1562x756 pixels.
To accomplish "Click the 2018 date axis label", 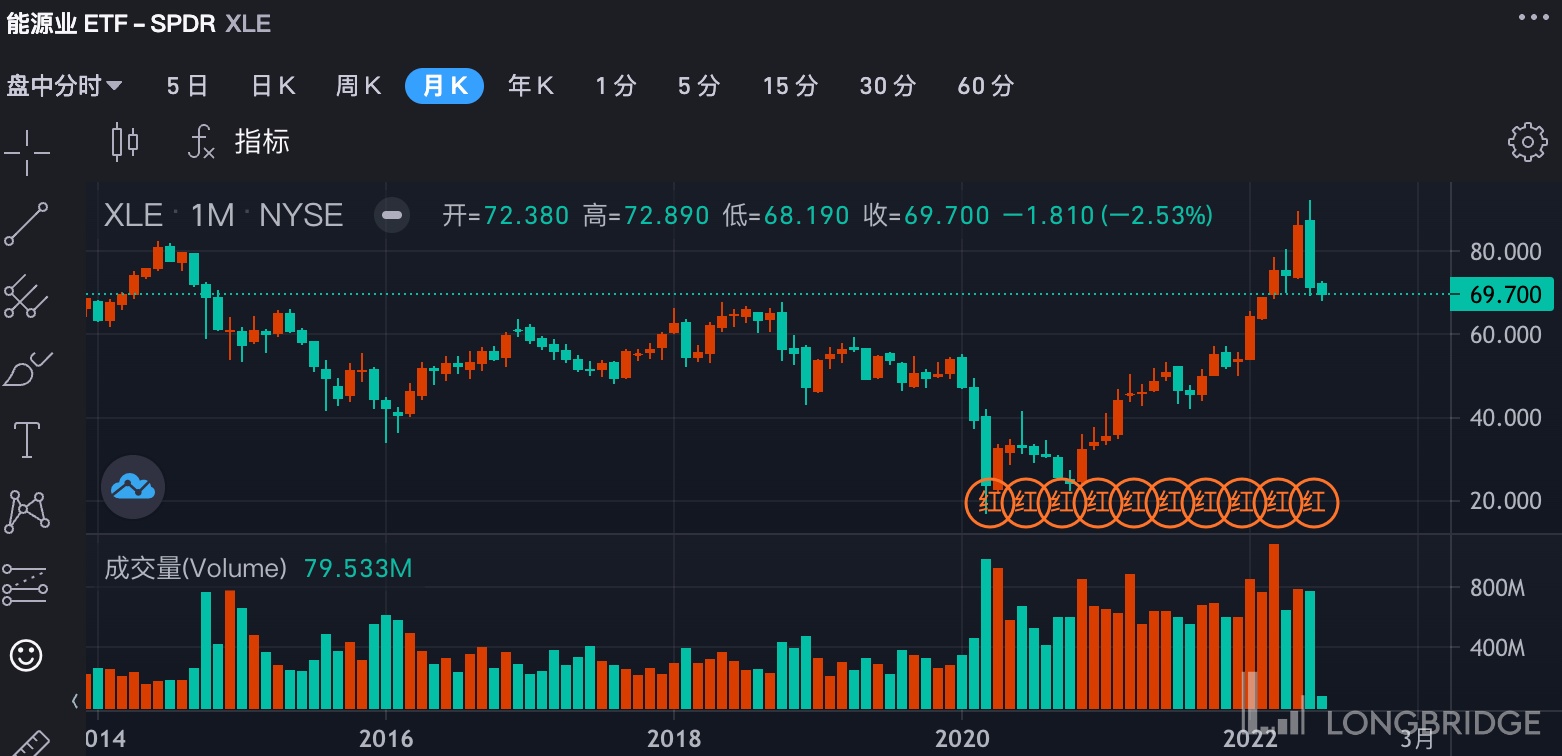I will click(x=673, y=739).
